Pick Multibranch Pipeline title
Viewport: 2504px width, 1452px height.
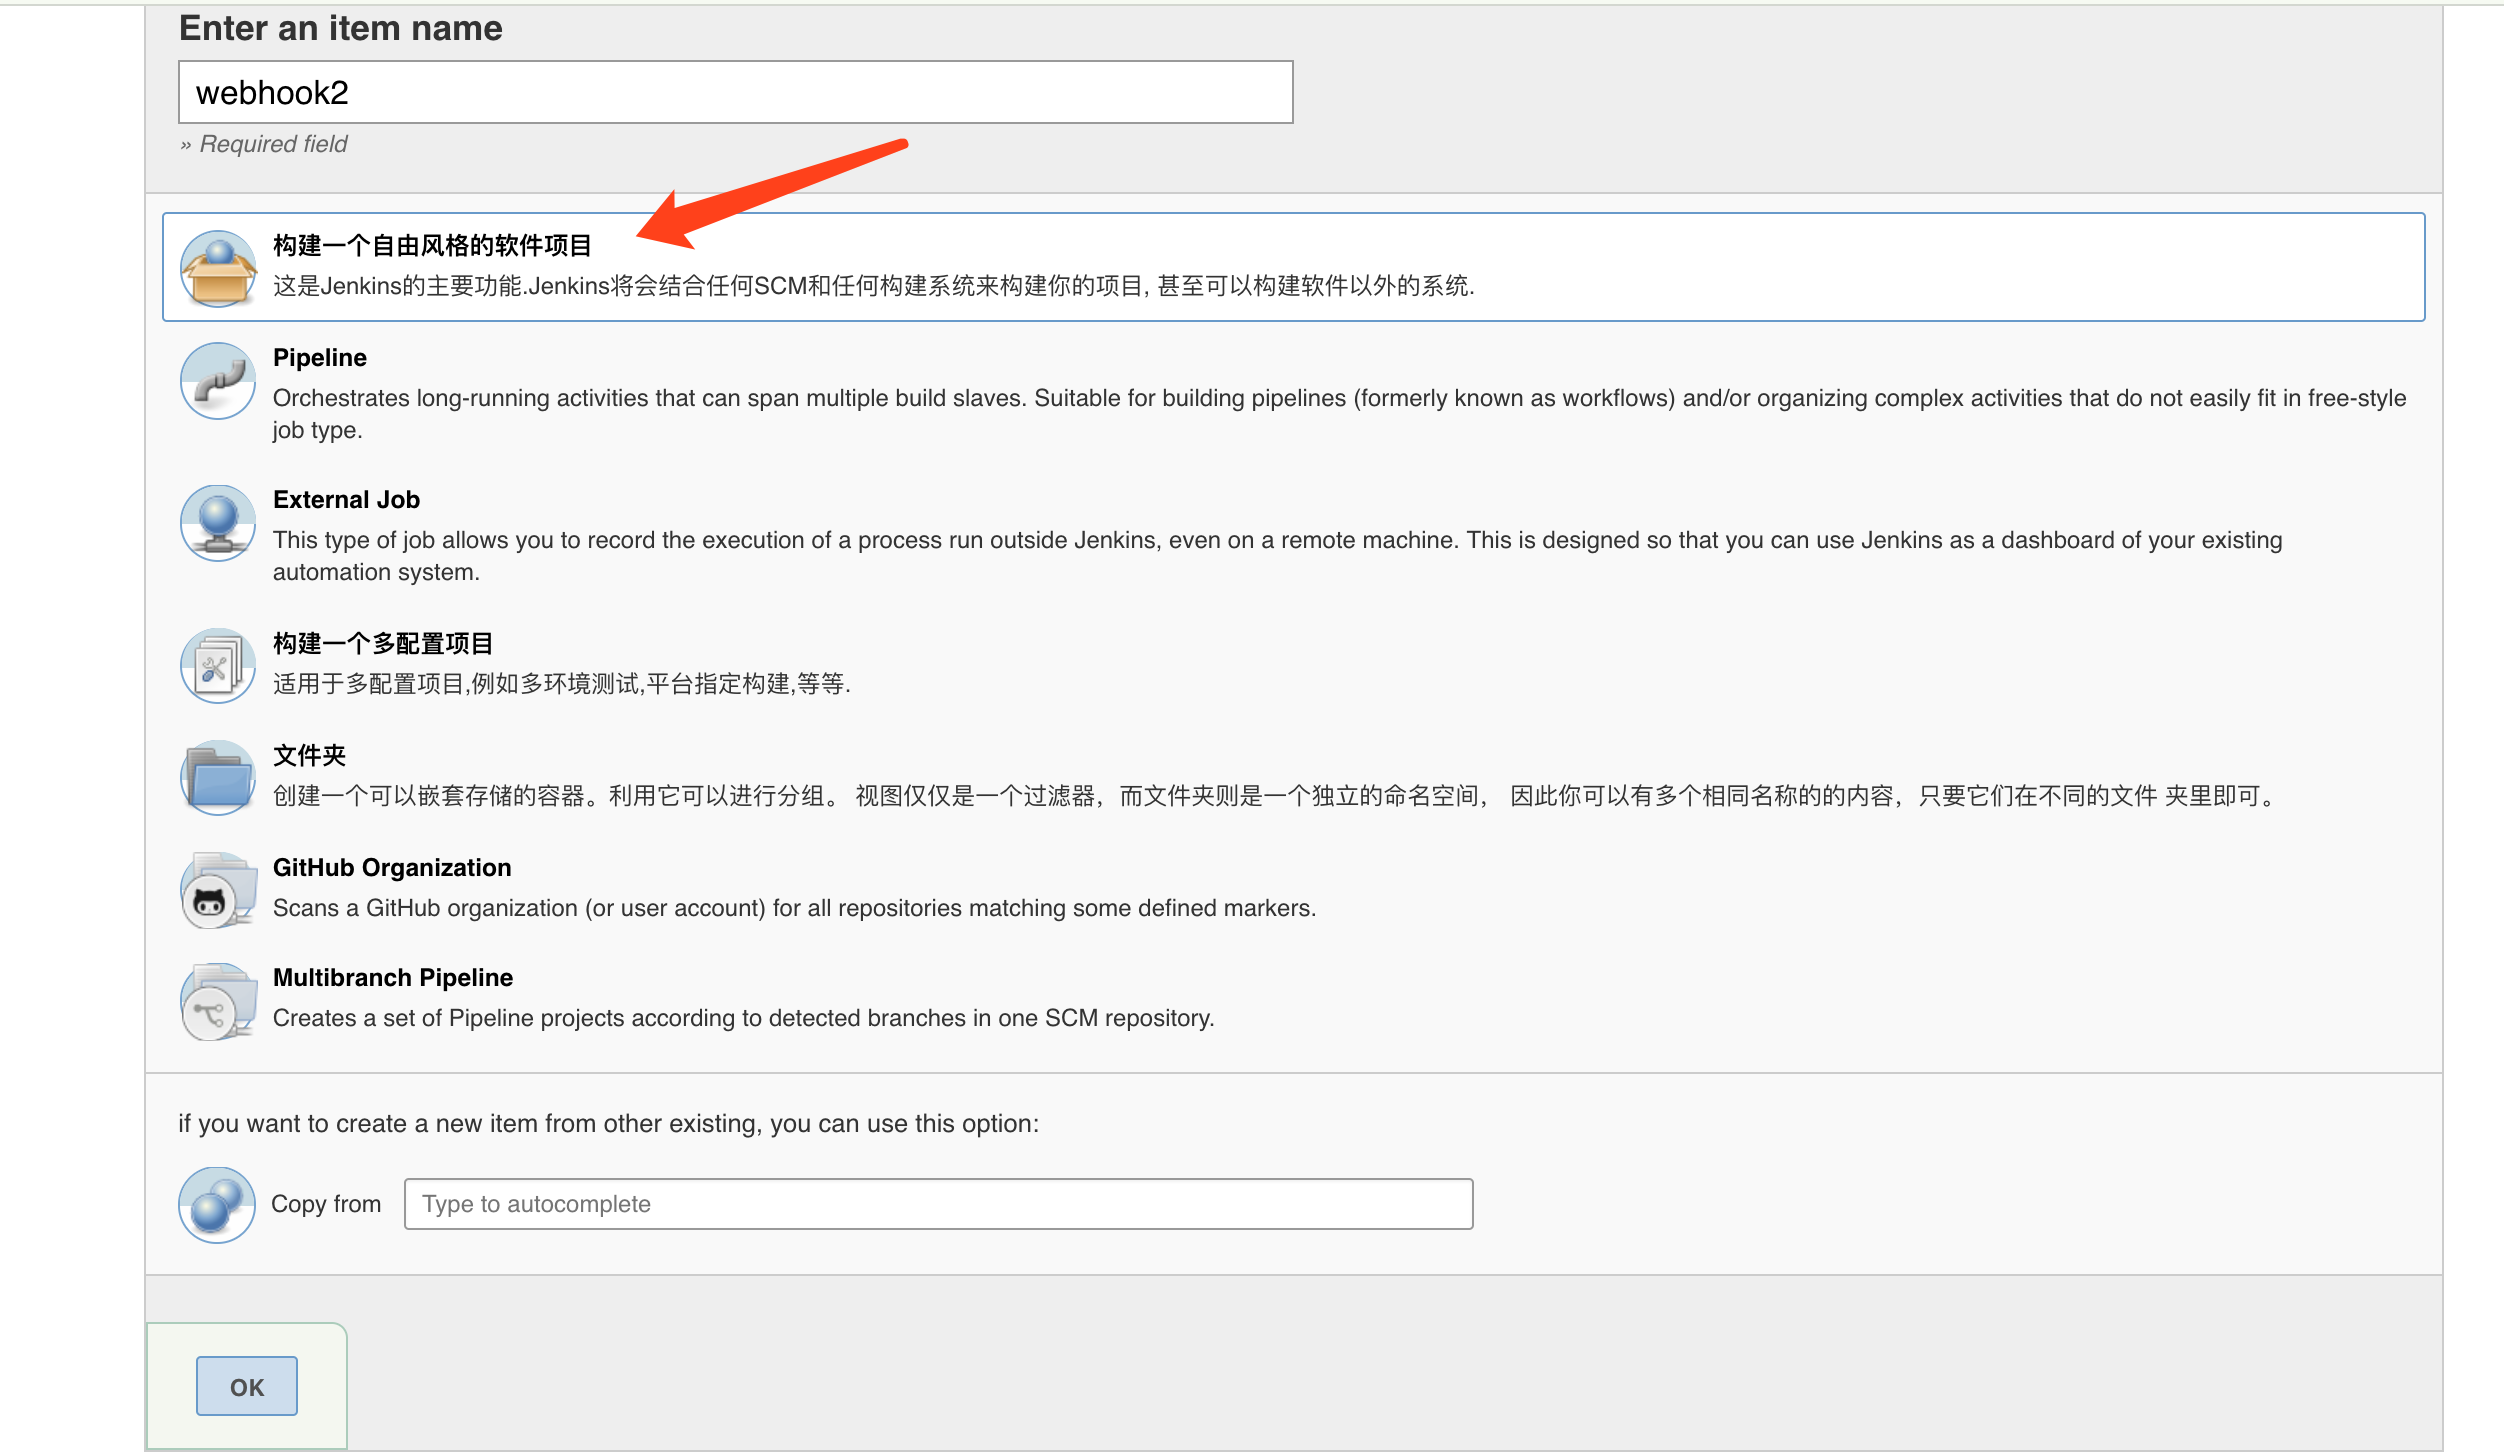(392, 978)
